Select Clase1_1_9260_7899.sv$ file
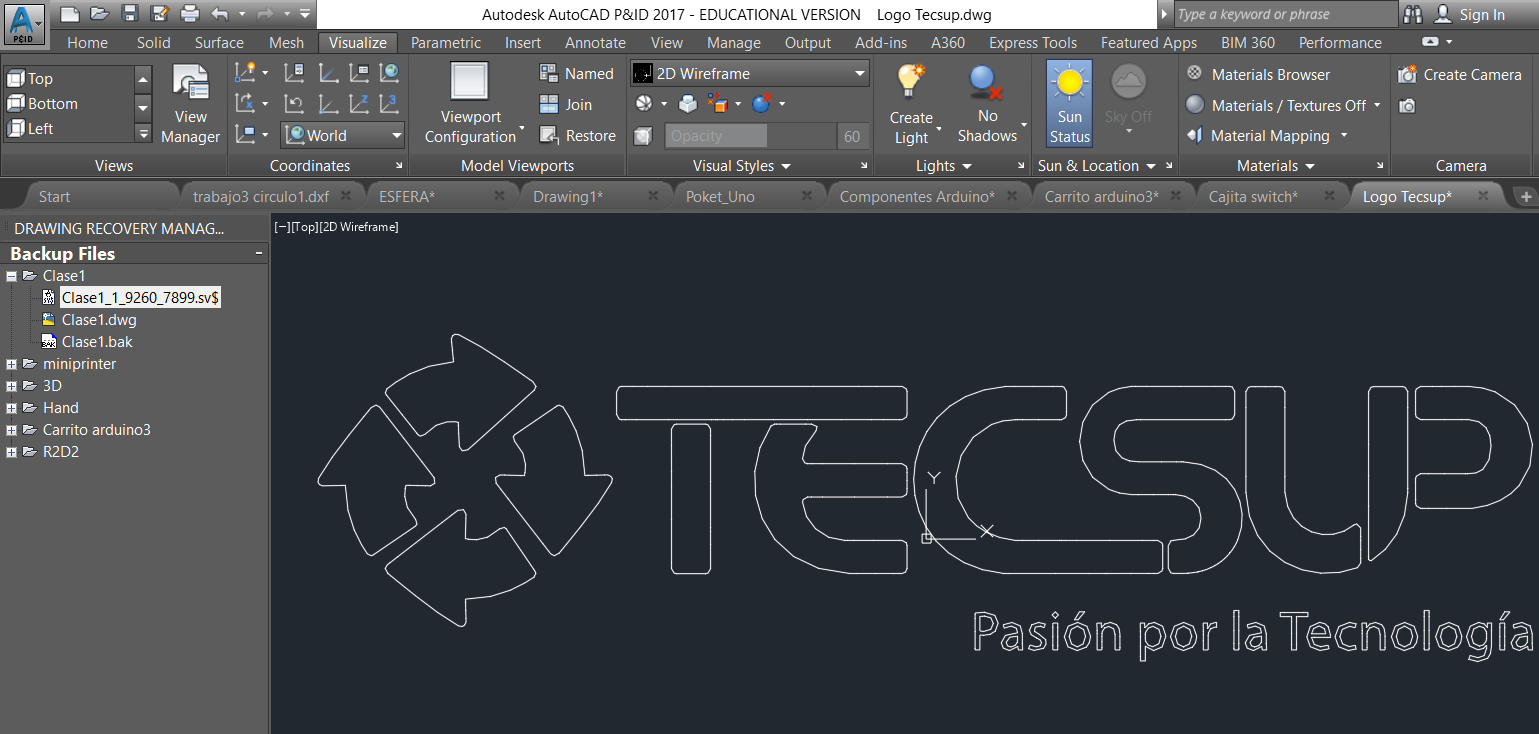Viewport: 1539px width, 734px height. [x=140, y=297]
